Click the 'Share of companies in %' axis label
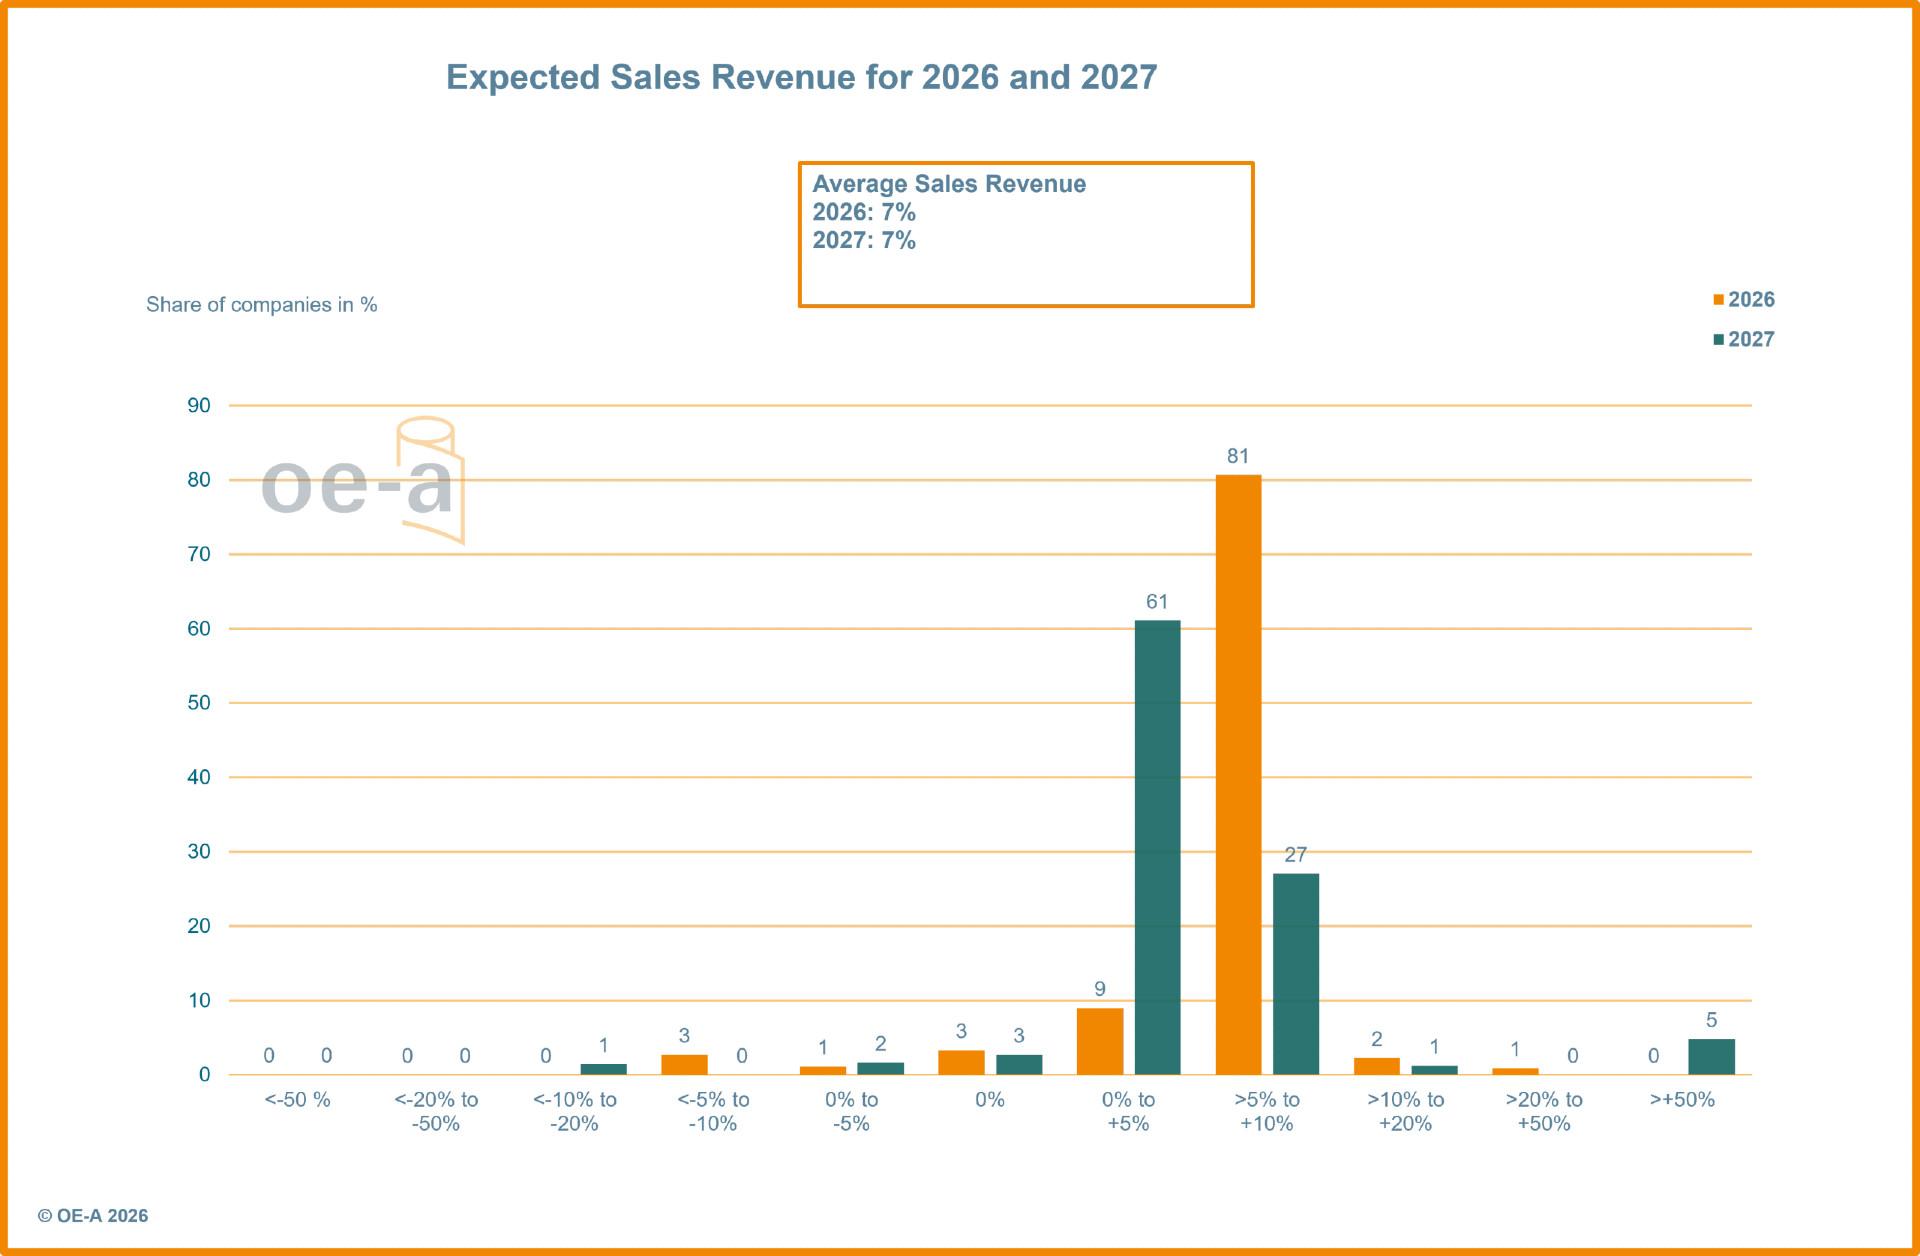1920x1256 pixels. (x=261, y=305)
